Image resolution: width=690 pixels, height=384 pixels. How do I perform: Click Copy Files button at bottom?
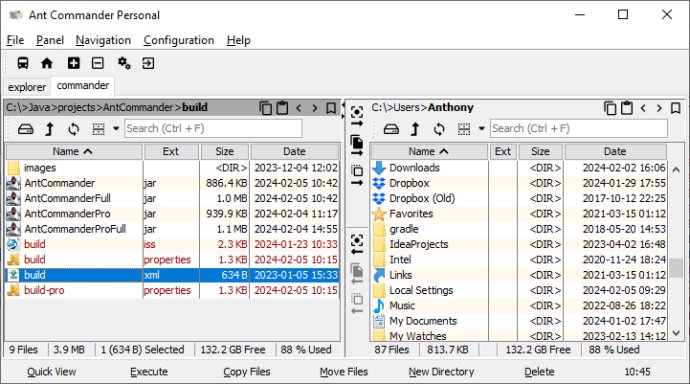coord(246,372)
